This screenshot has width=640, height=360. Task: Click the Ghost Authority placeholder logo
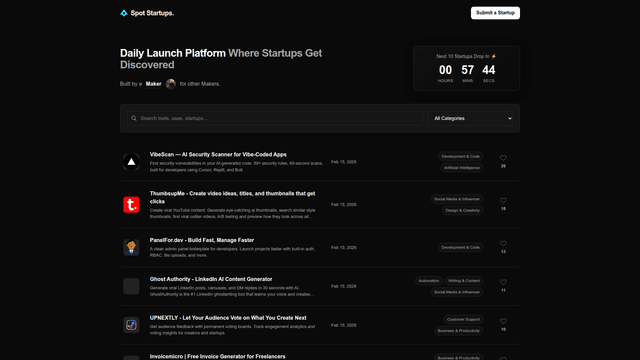[131, 287]
